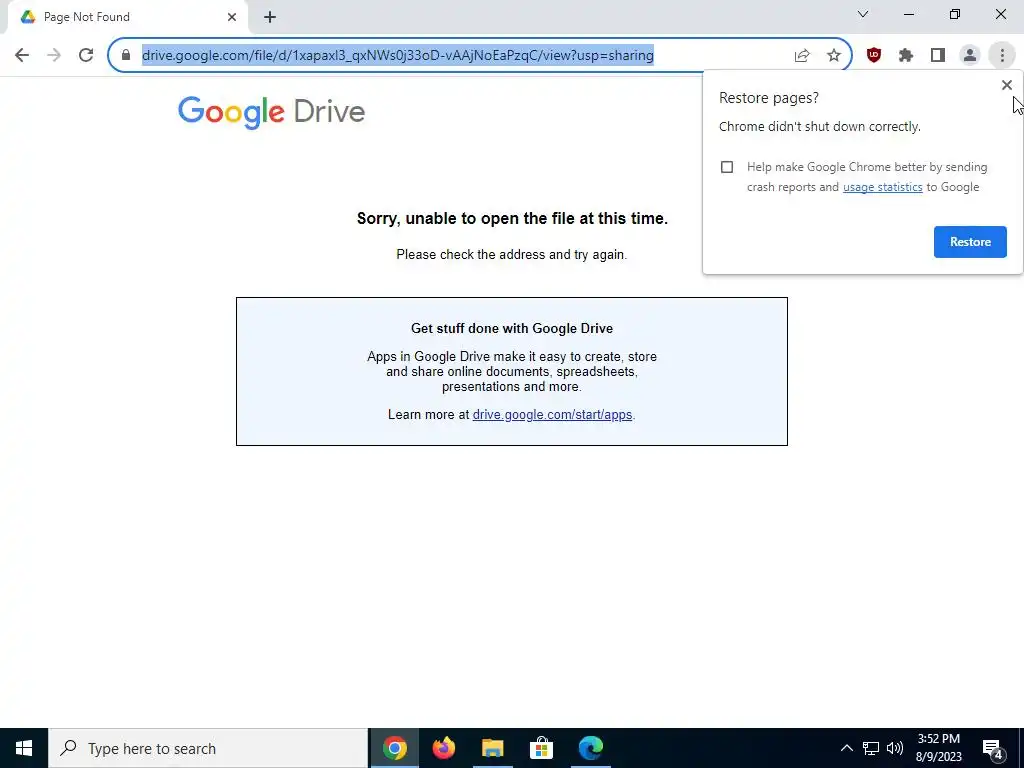Open the drive.google.com/start/apps link

click(552, 415)
